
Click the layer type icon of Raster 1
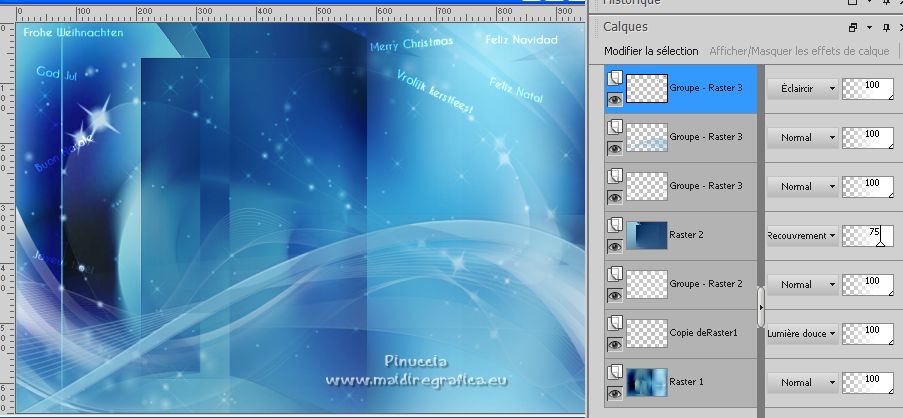(615, 371)
